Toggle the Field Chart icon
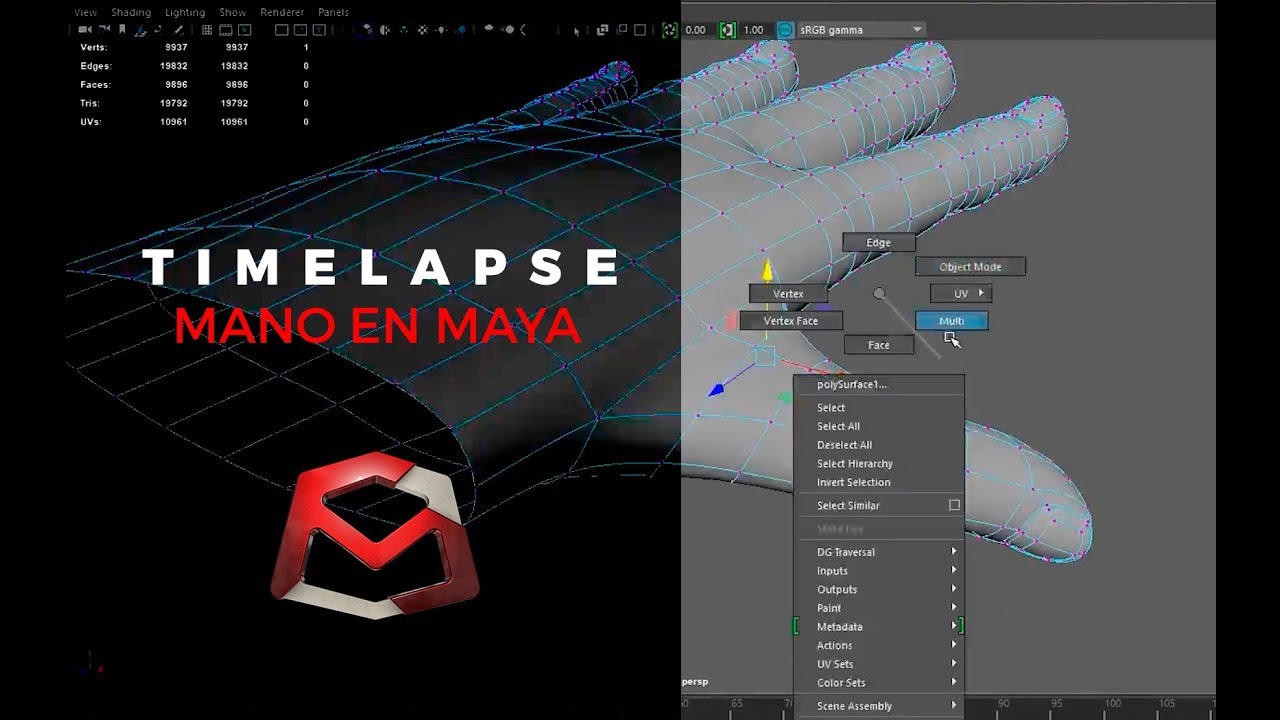The height and width of the screenshot is (720, 1280). pos(300,30)
